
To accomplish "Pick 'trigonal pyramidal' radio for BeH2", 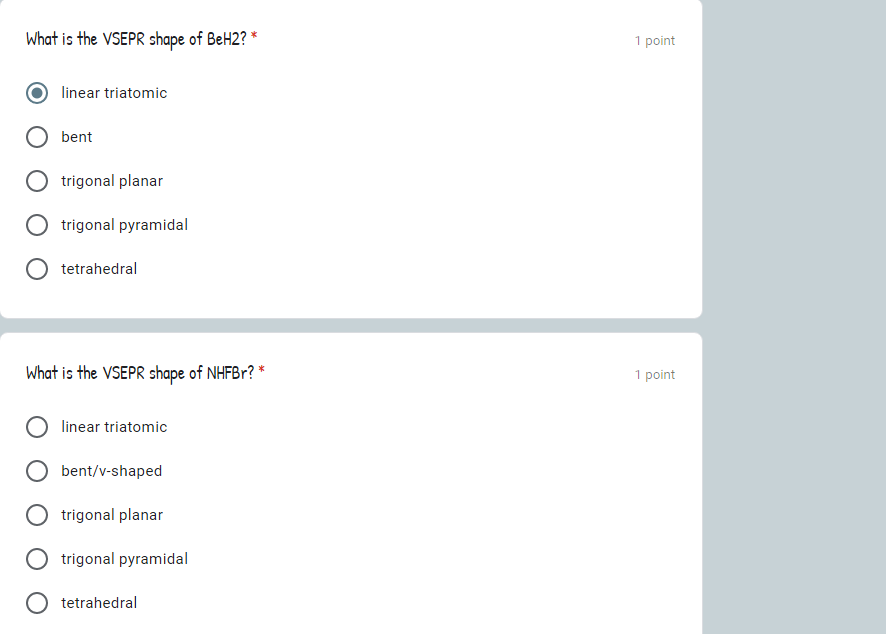I will (37, 225).
